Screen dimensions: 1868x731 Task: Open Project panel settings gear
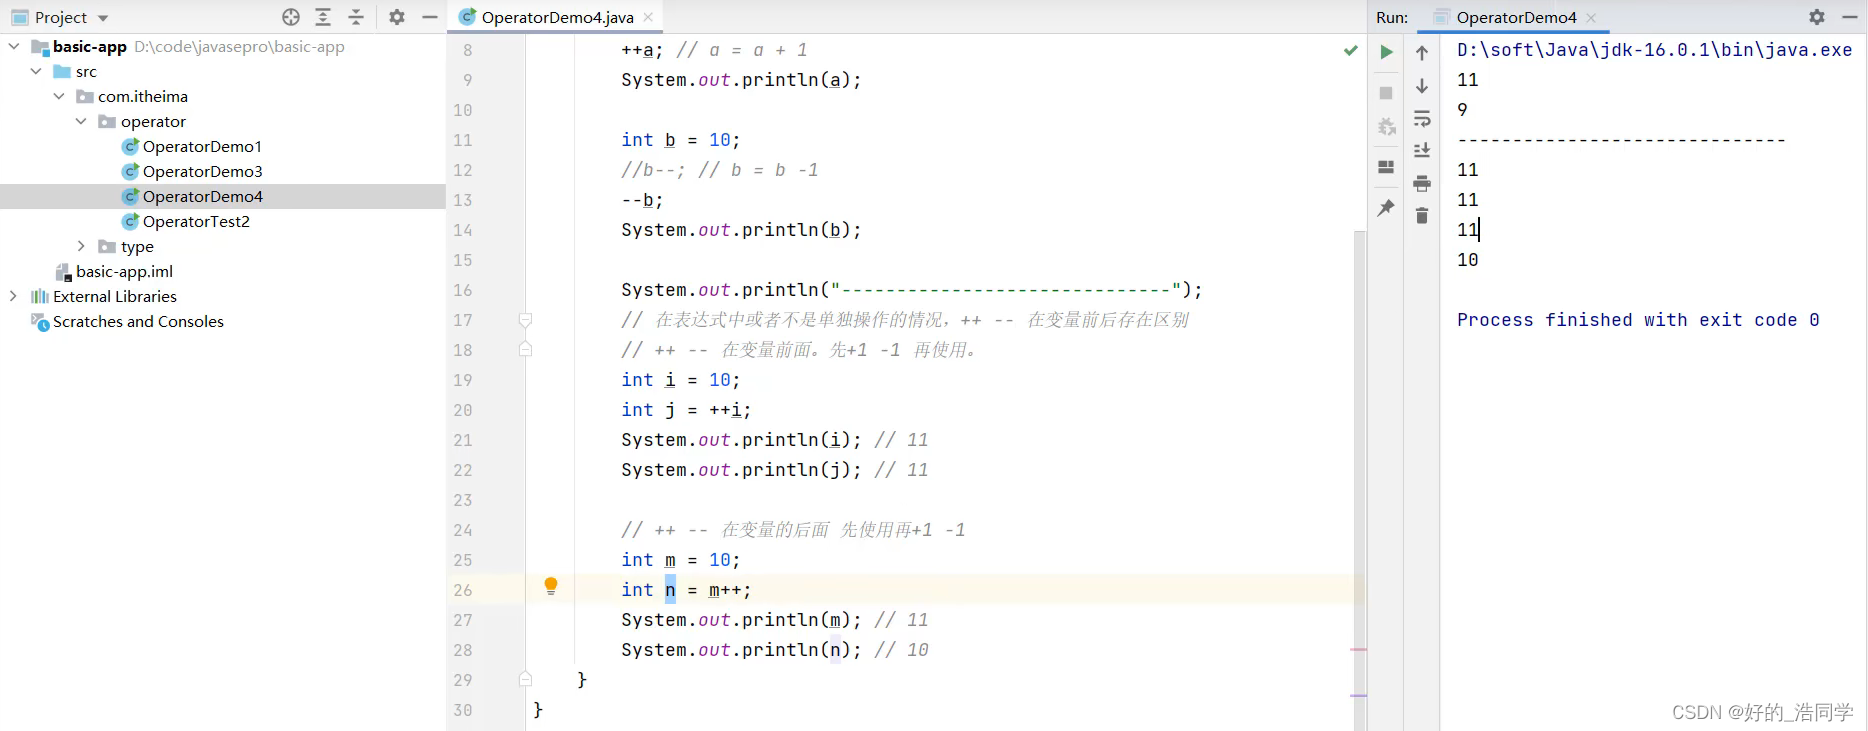pyautogui.click(x=397, y=17)
